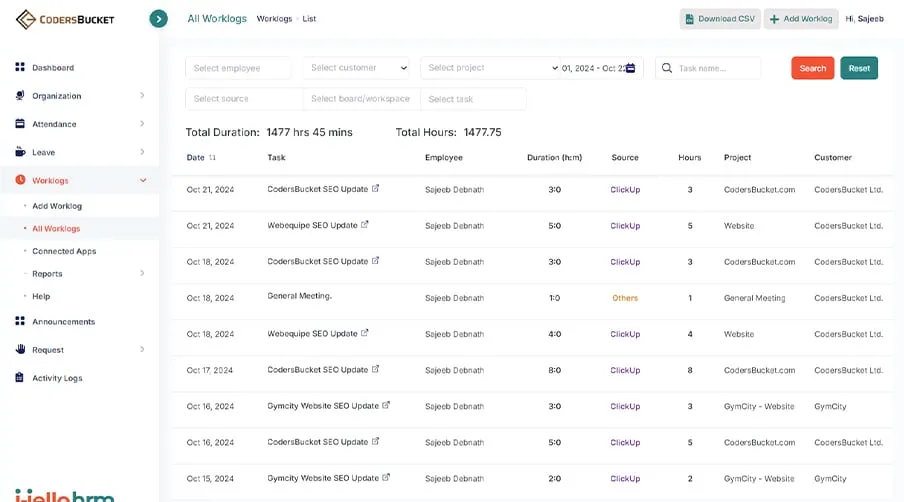The width and height of the screenshot is (904, 502).
Task: Click the General Meeting. task cell
Action: (300, 296)
